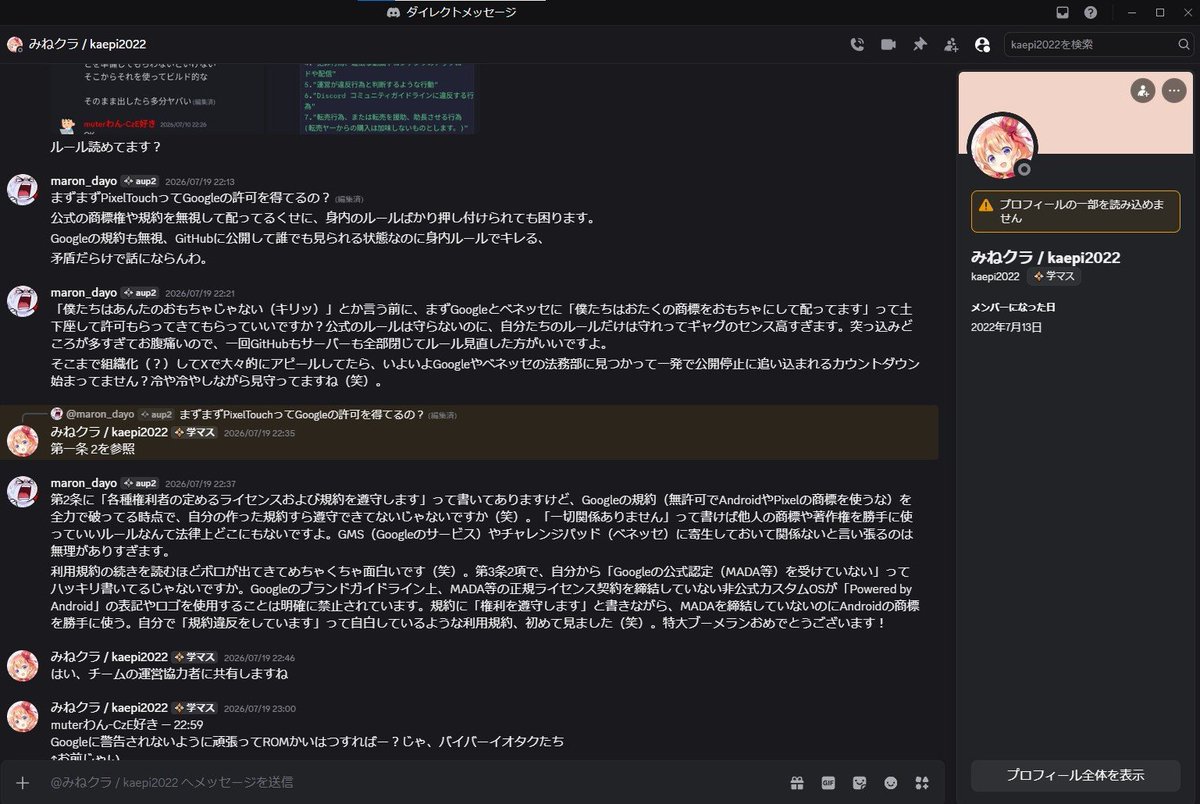This screenshot has height=804, width=1200.
Task: Open the gift icon in the message bar
Action: (x=797, y=782)
